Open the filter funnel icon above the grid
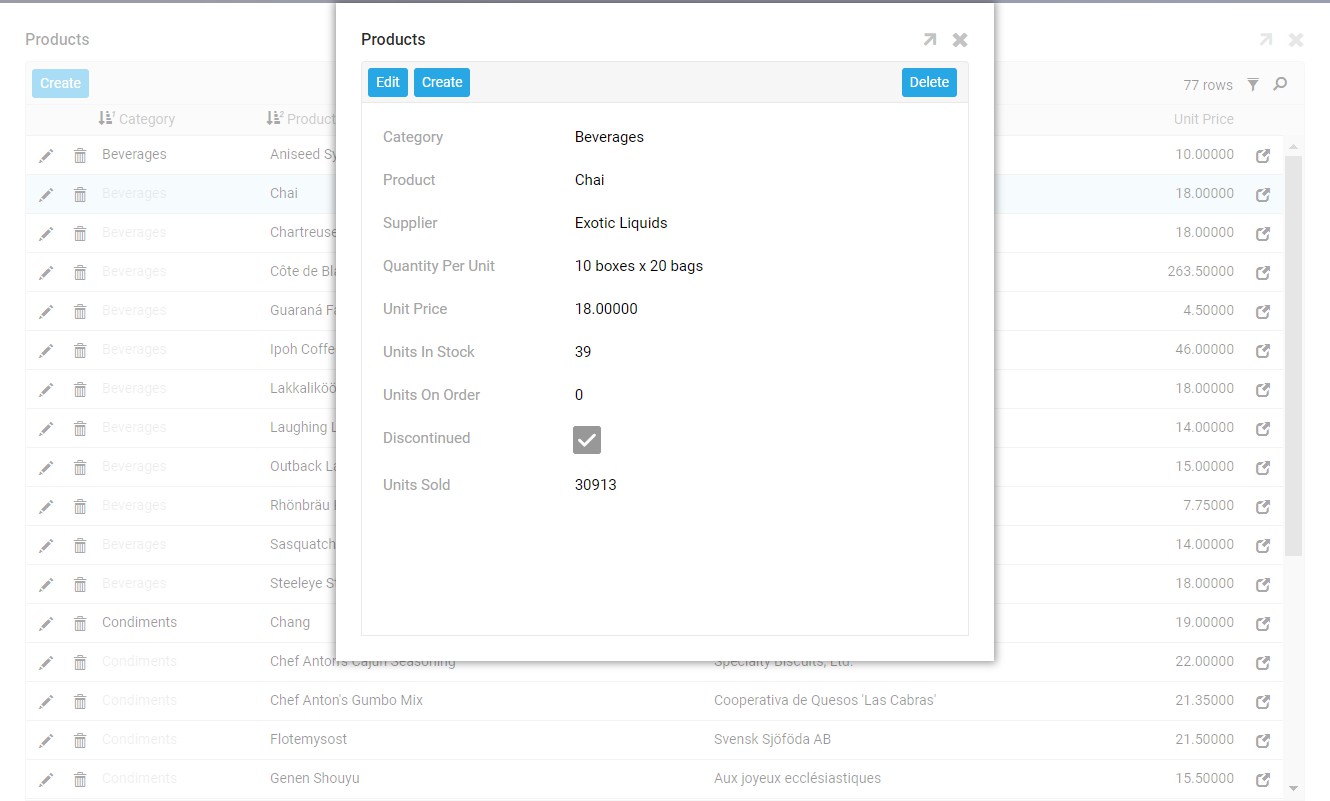 click(x=1253, y=85)
